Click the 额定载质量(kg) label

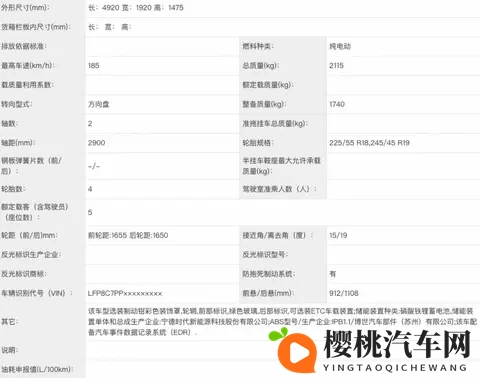[x=268, y=85]
